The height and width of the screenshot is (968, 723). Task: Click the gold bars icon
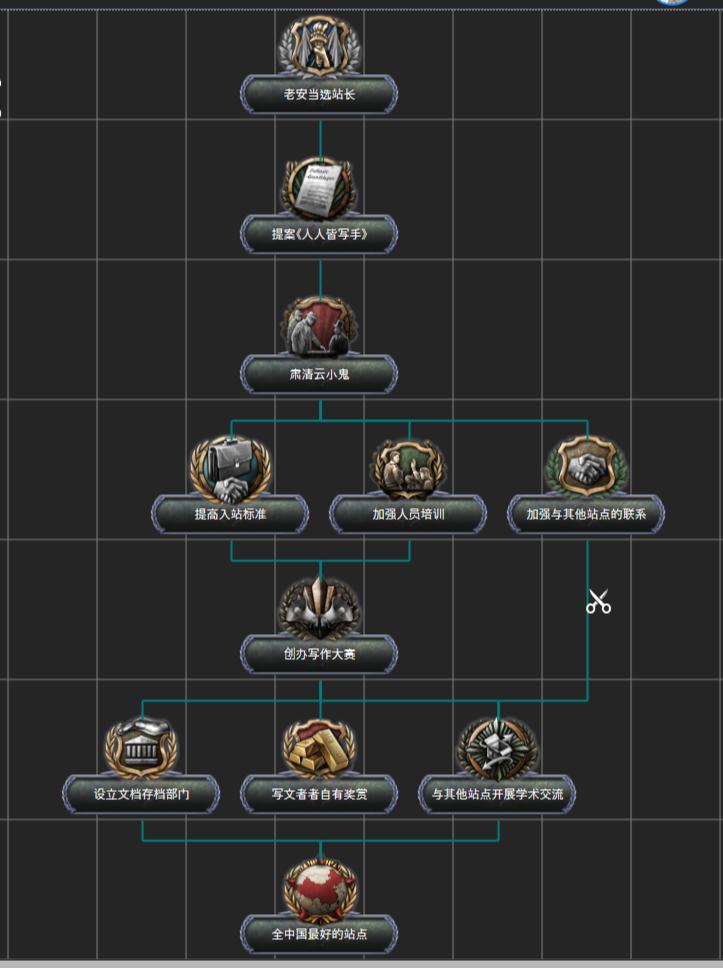pyautogui.click(x=320, y=747)
